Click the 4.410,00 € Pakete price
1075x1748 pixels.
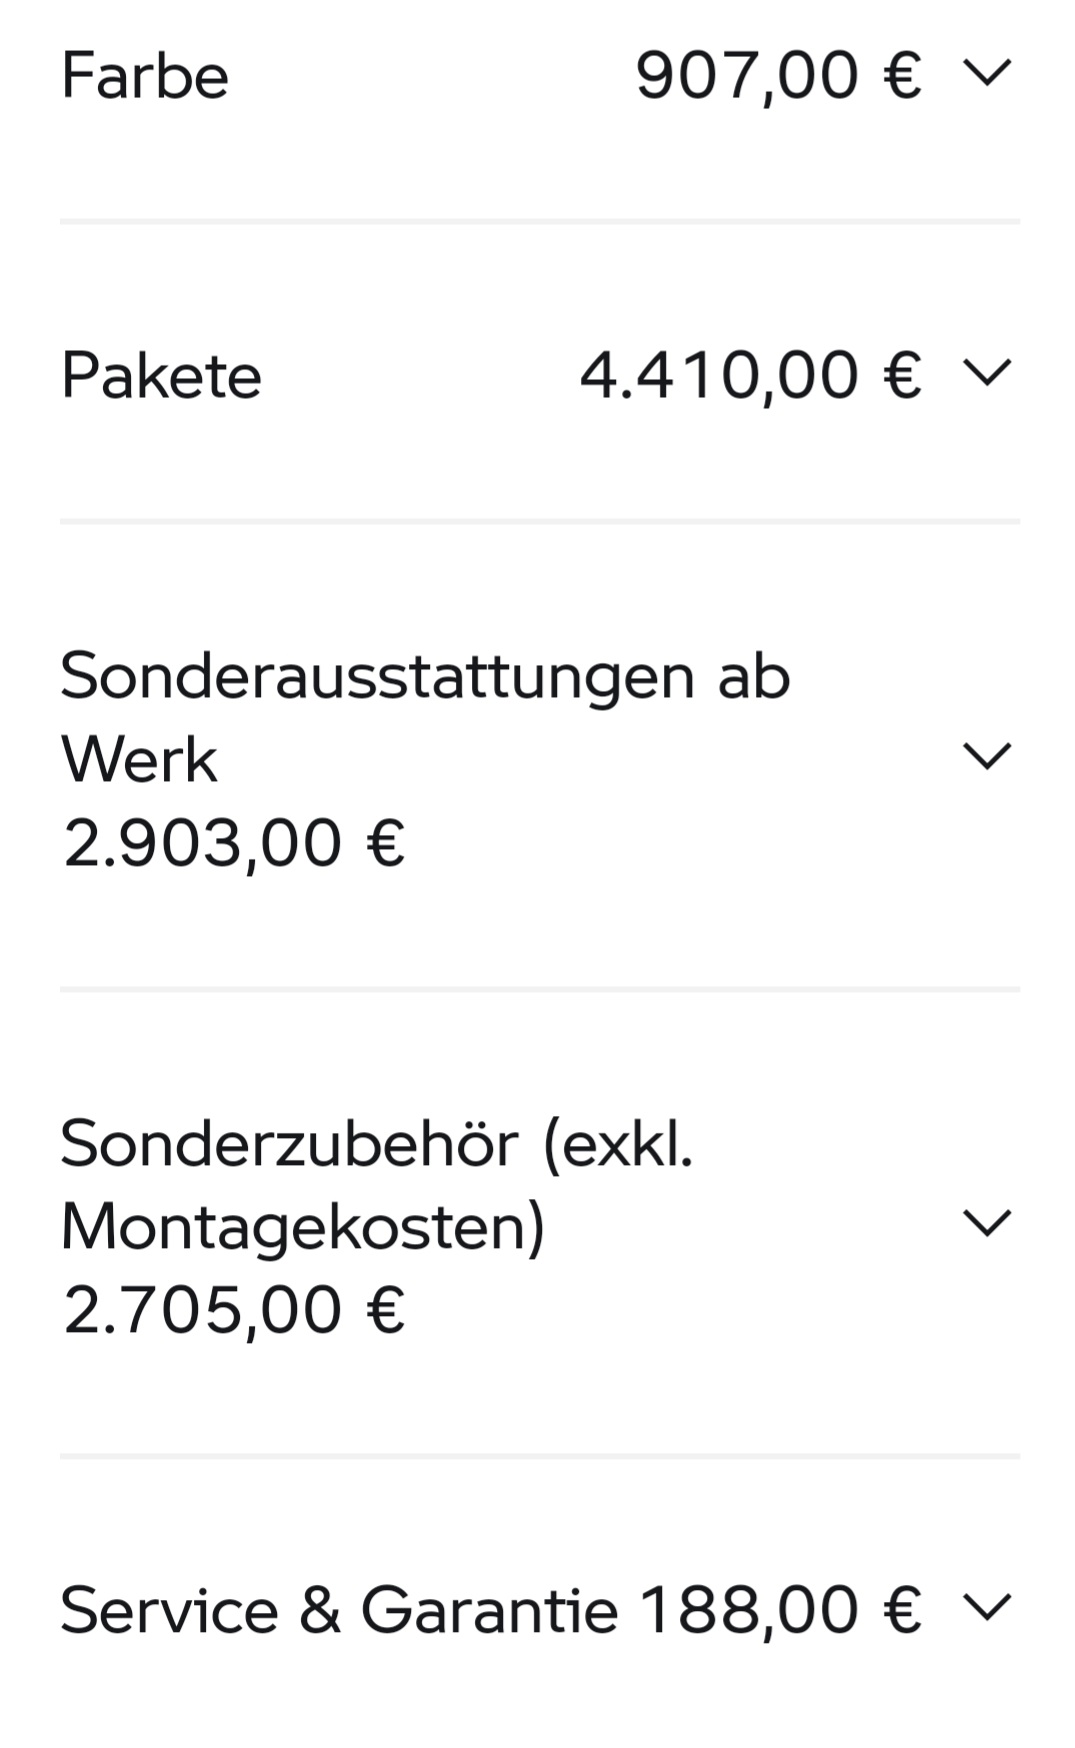pyautogui.click(x=750, y=376)
